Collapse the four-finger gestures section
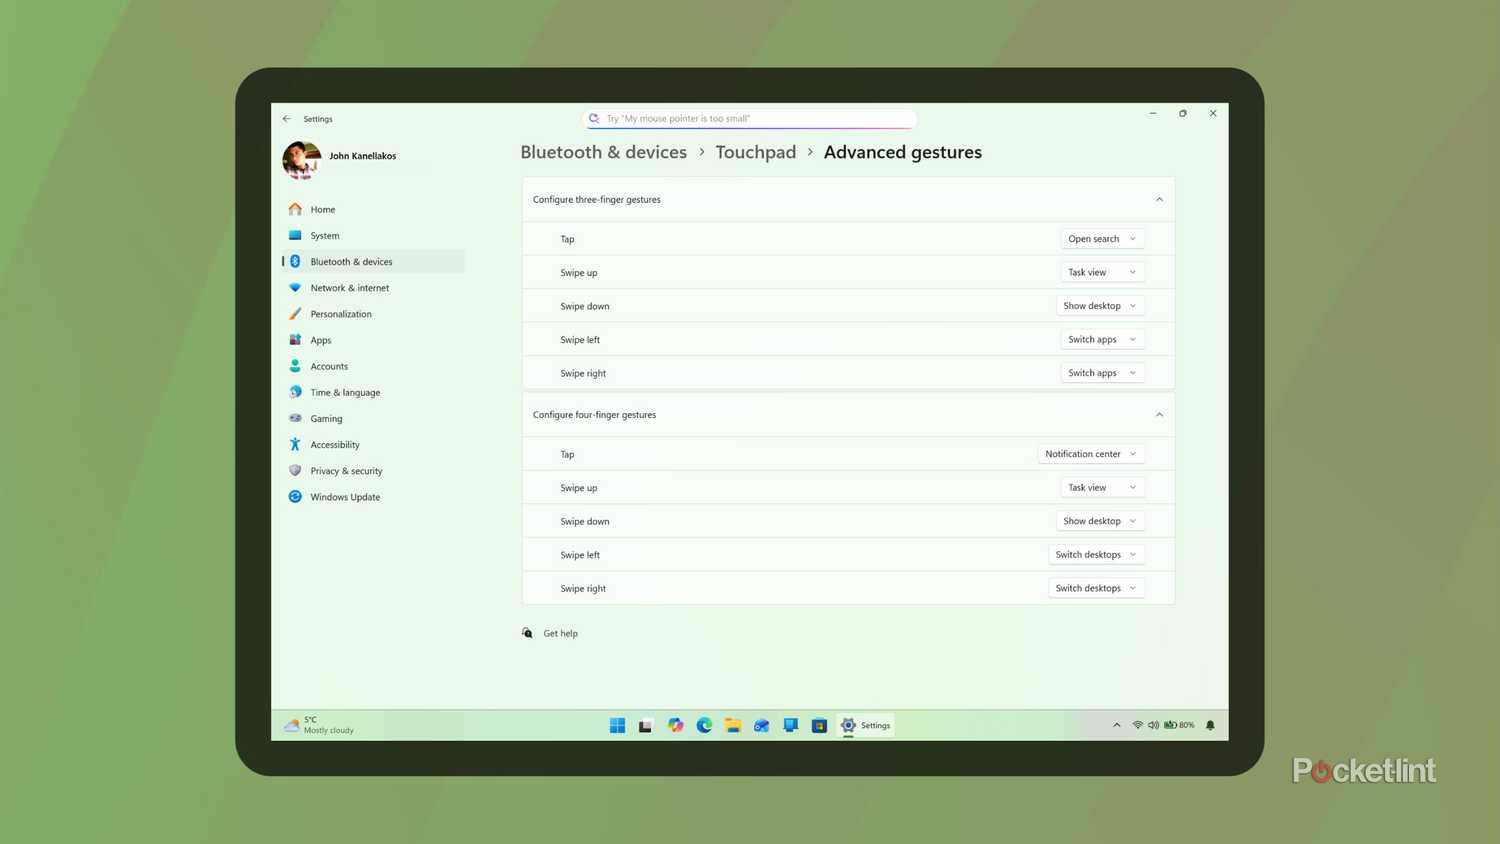This screenshot has width=1500, height=844. point(1159,414)
